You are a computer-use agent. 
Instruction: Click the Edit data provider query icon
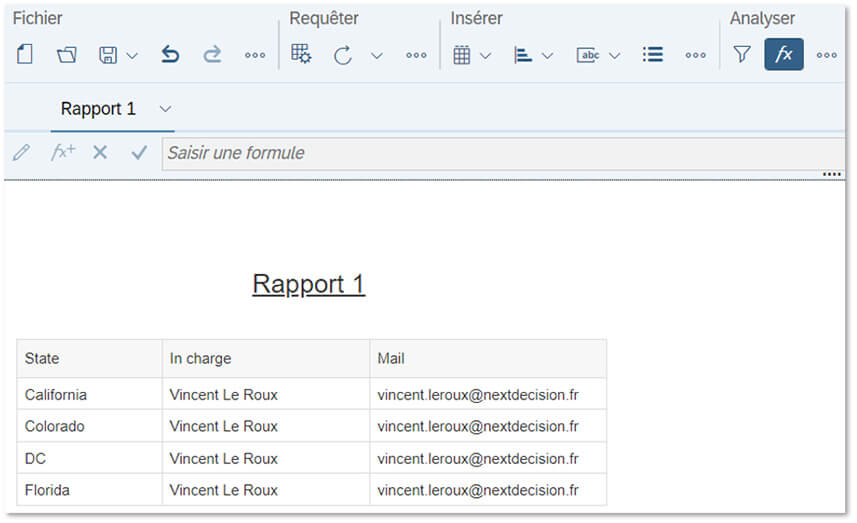coord(301,54)
